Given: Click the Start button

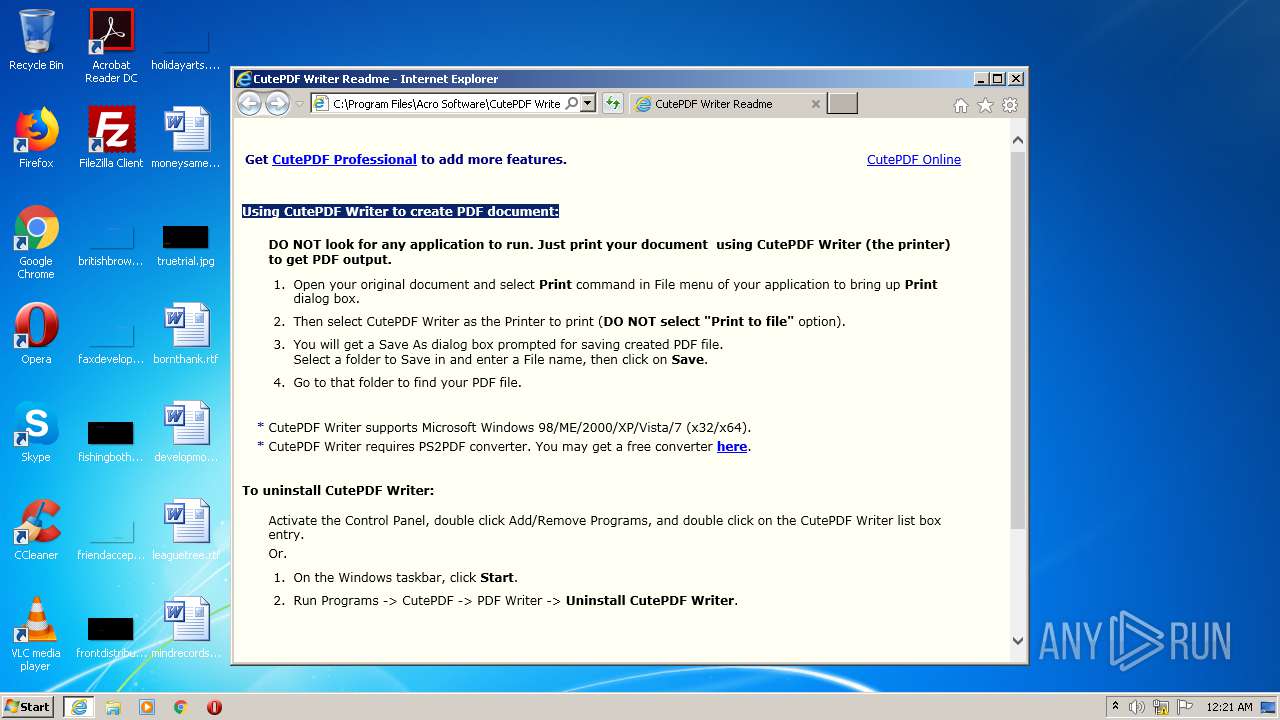Looking at the screenshot, I should pyautogui.click(x=28, y=707).
